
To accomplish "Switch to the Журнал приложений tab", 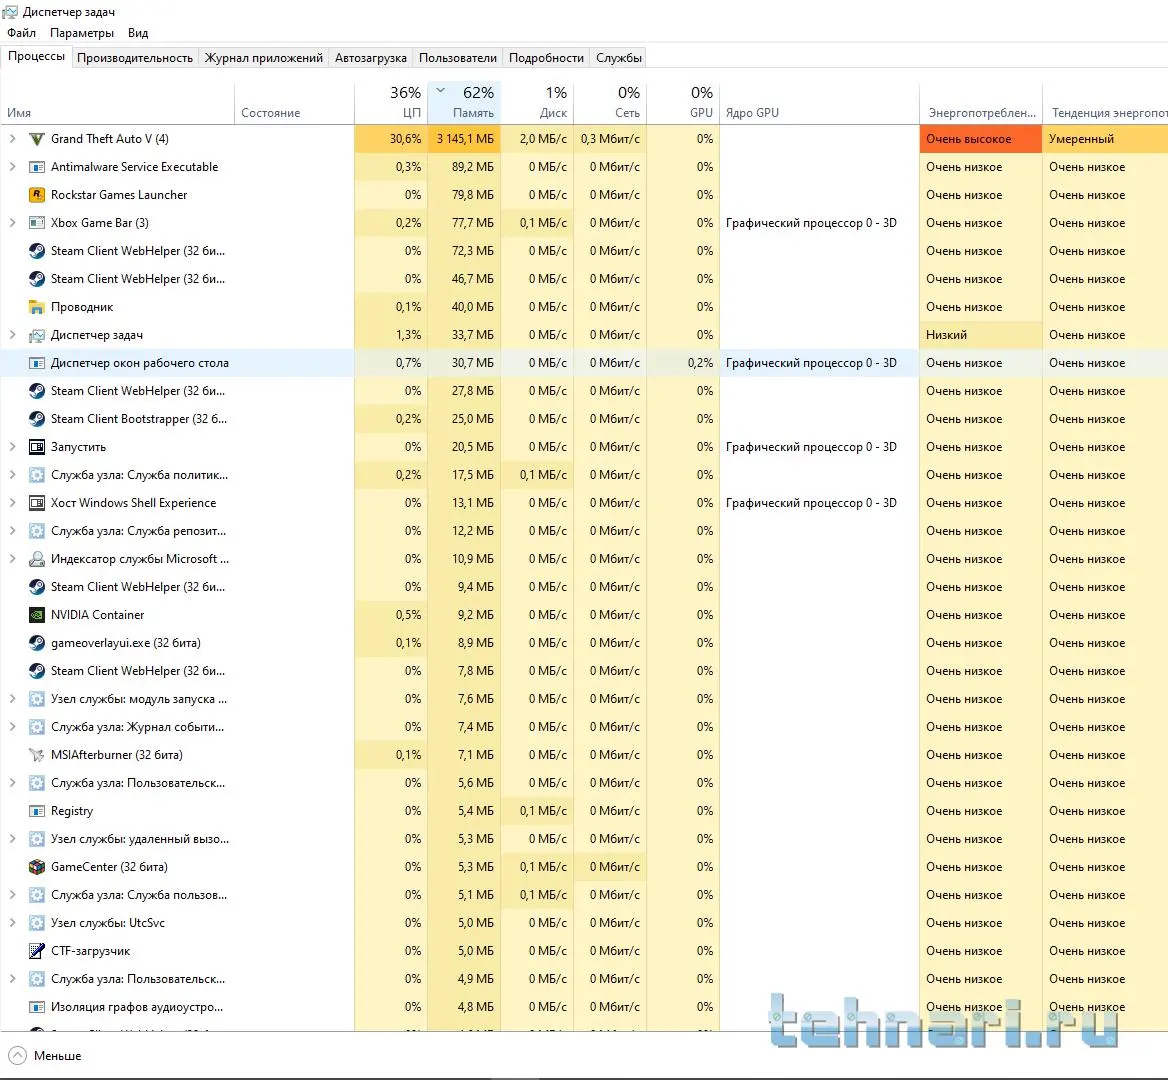I will (x=264, y=58).
